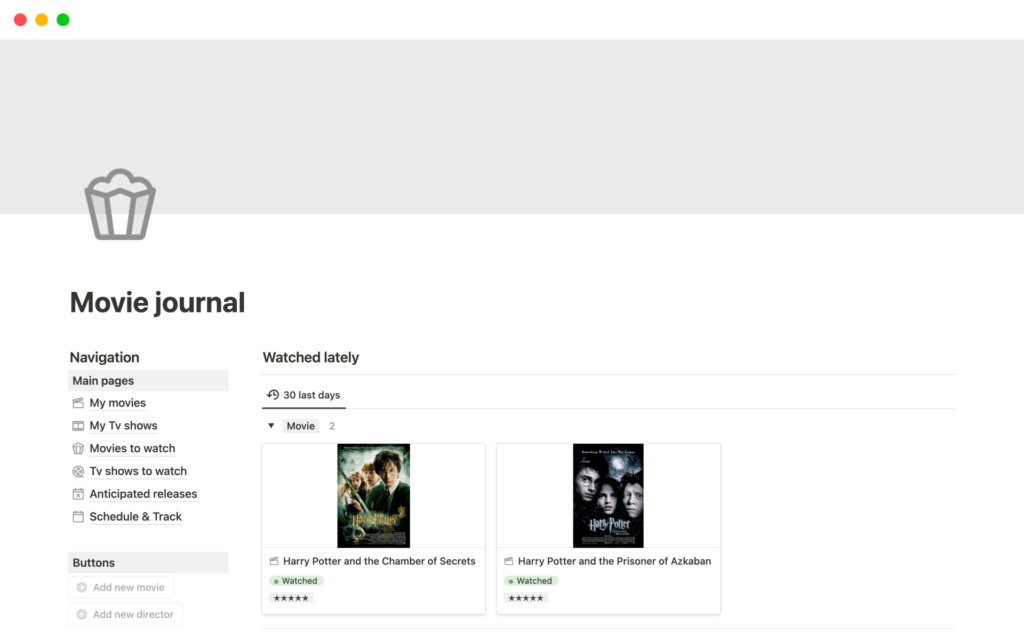Open the Prisoner of Azkaban poster thumbnail

[608, 496]
